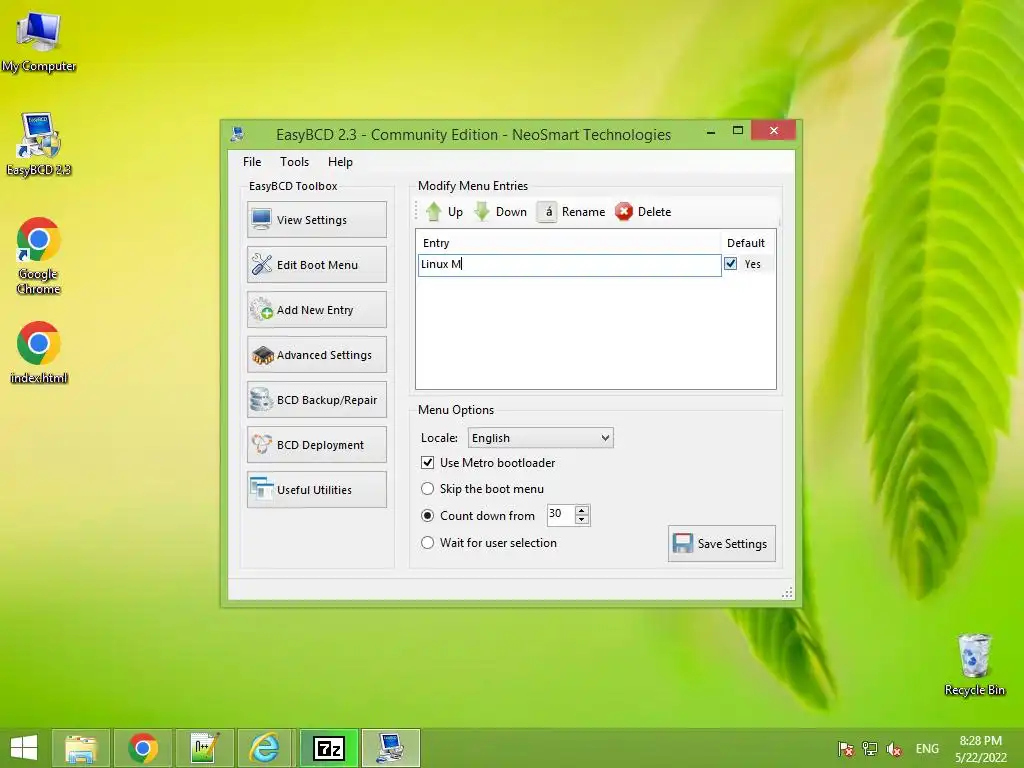Toggle Use Metro bootloader checkbox
The width and height of the screenshot is (1024, 768).
(x=428, y=462)
